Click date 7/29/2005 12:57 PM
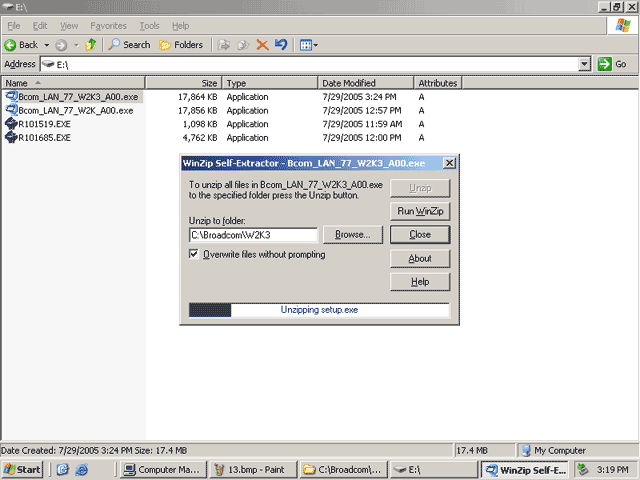The image size is (640, 480). pos(362,111)
